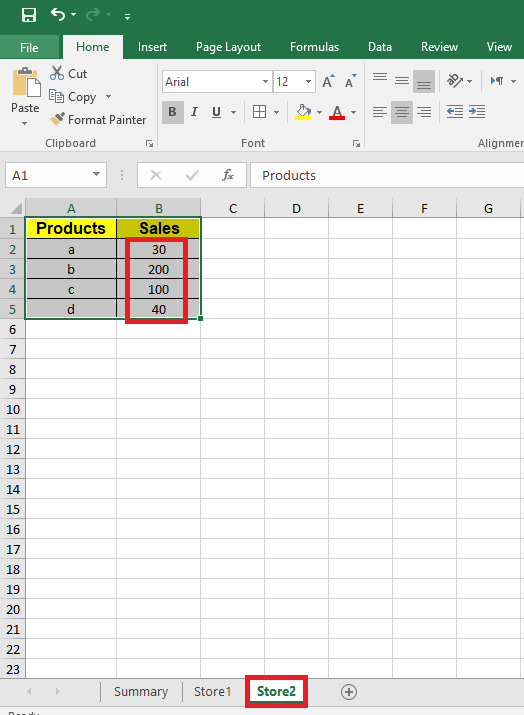Click the Paste clipboard icon

26,83
